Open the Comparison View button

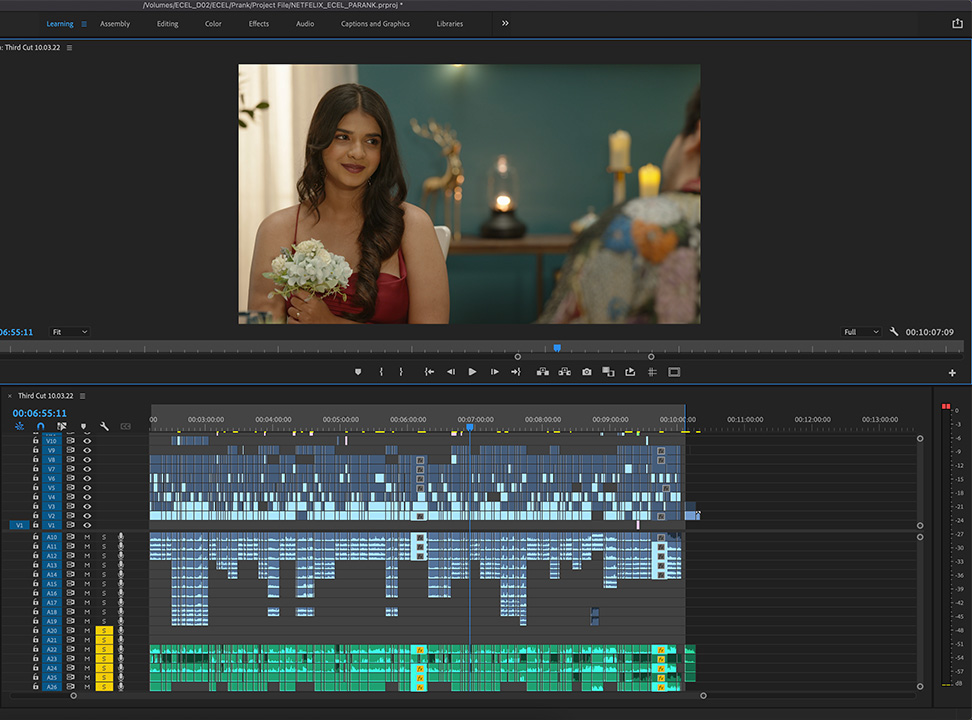pyautogui.click(x=608, y=372)
